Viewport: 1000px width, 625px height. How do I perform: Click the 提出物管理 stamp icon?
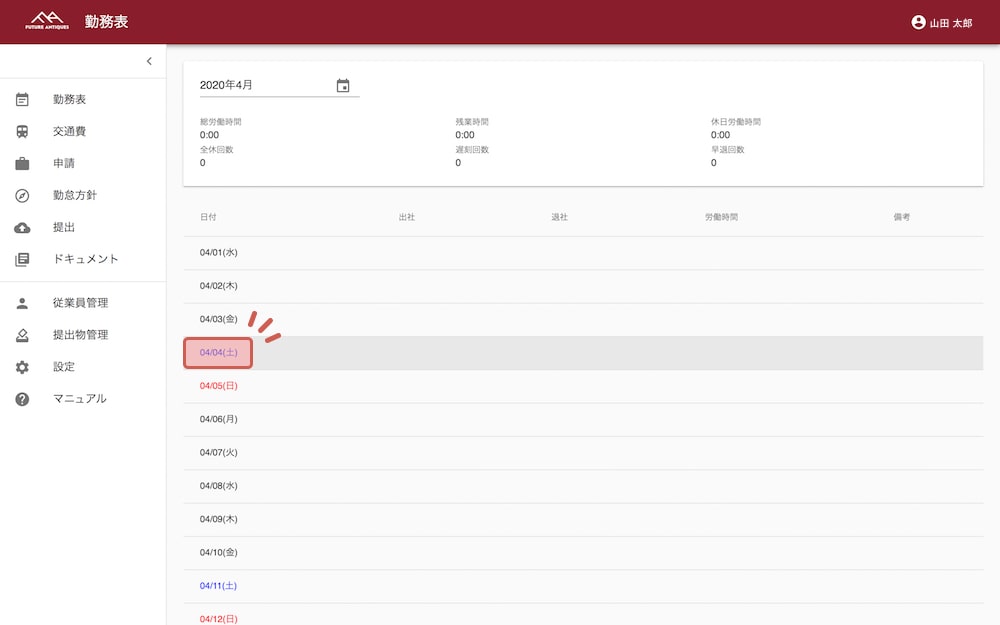click(22, 335)
